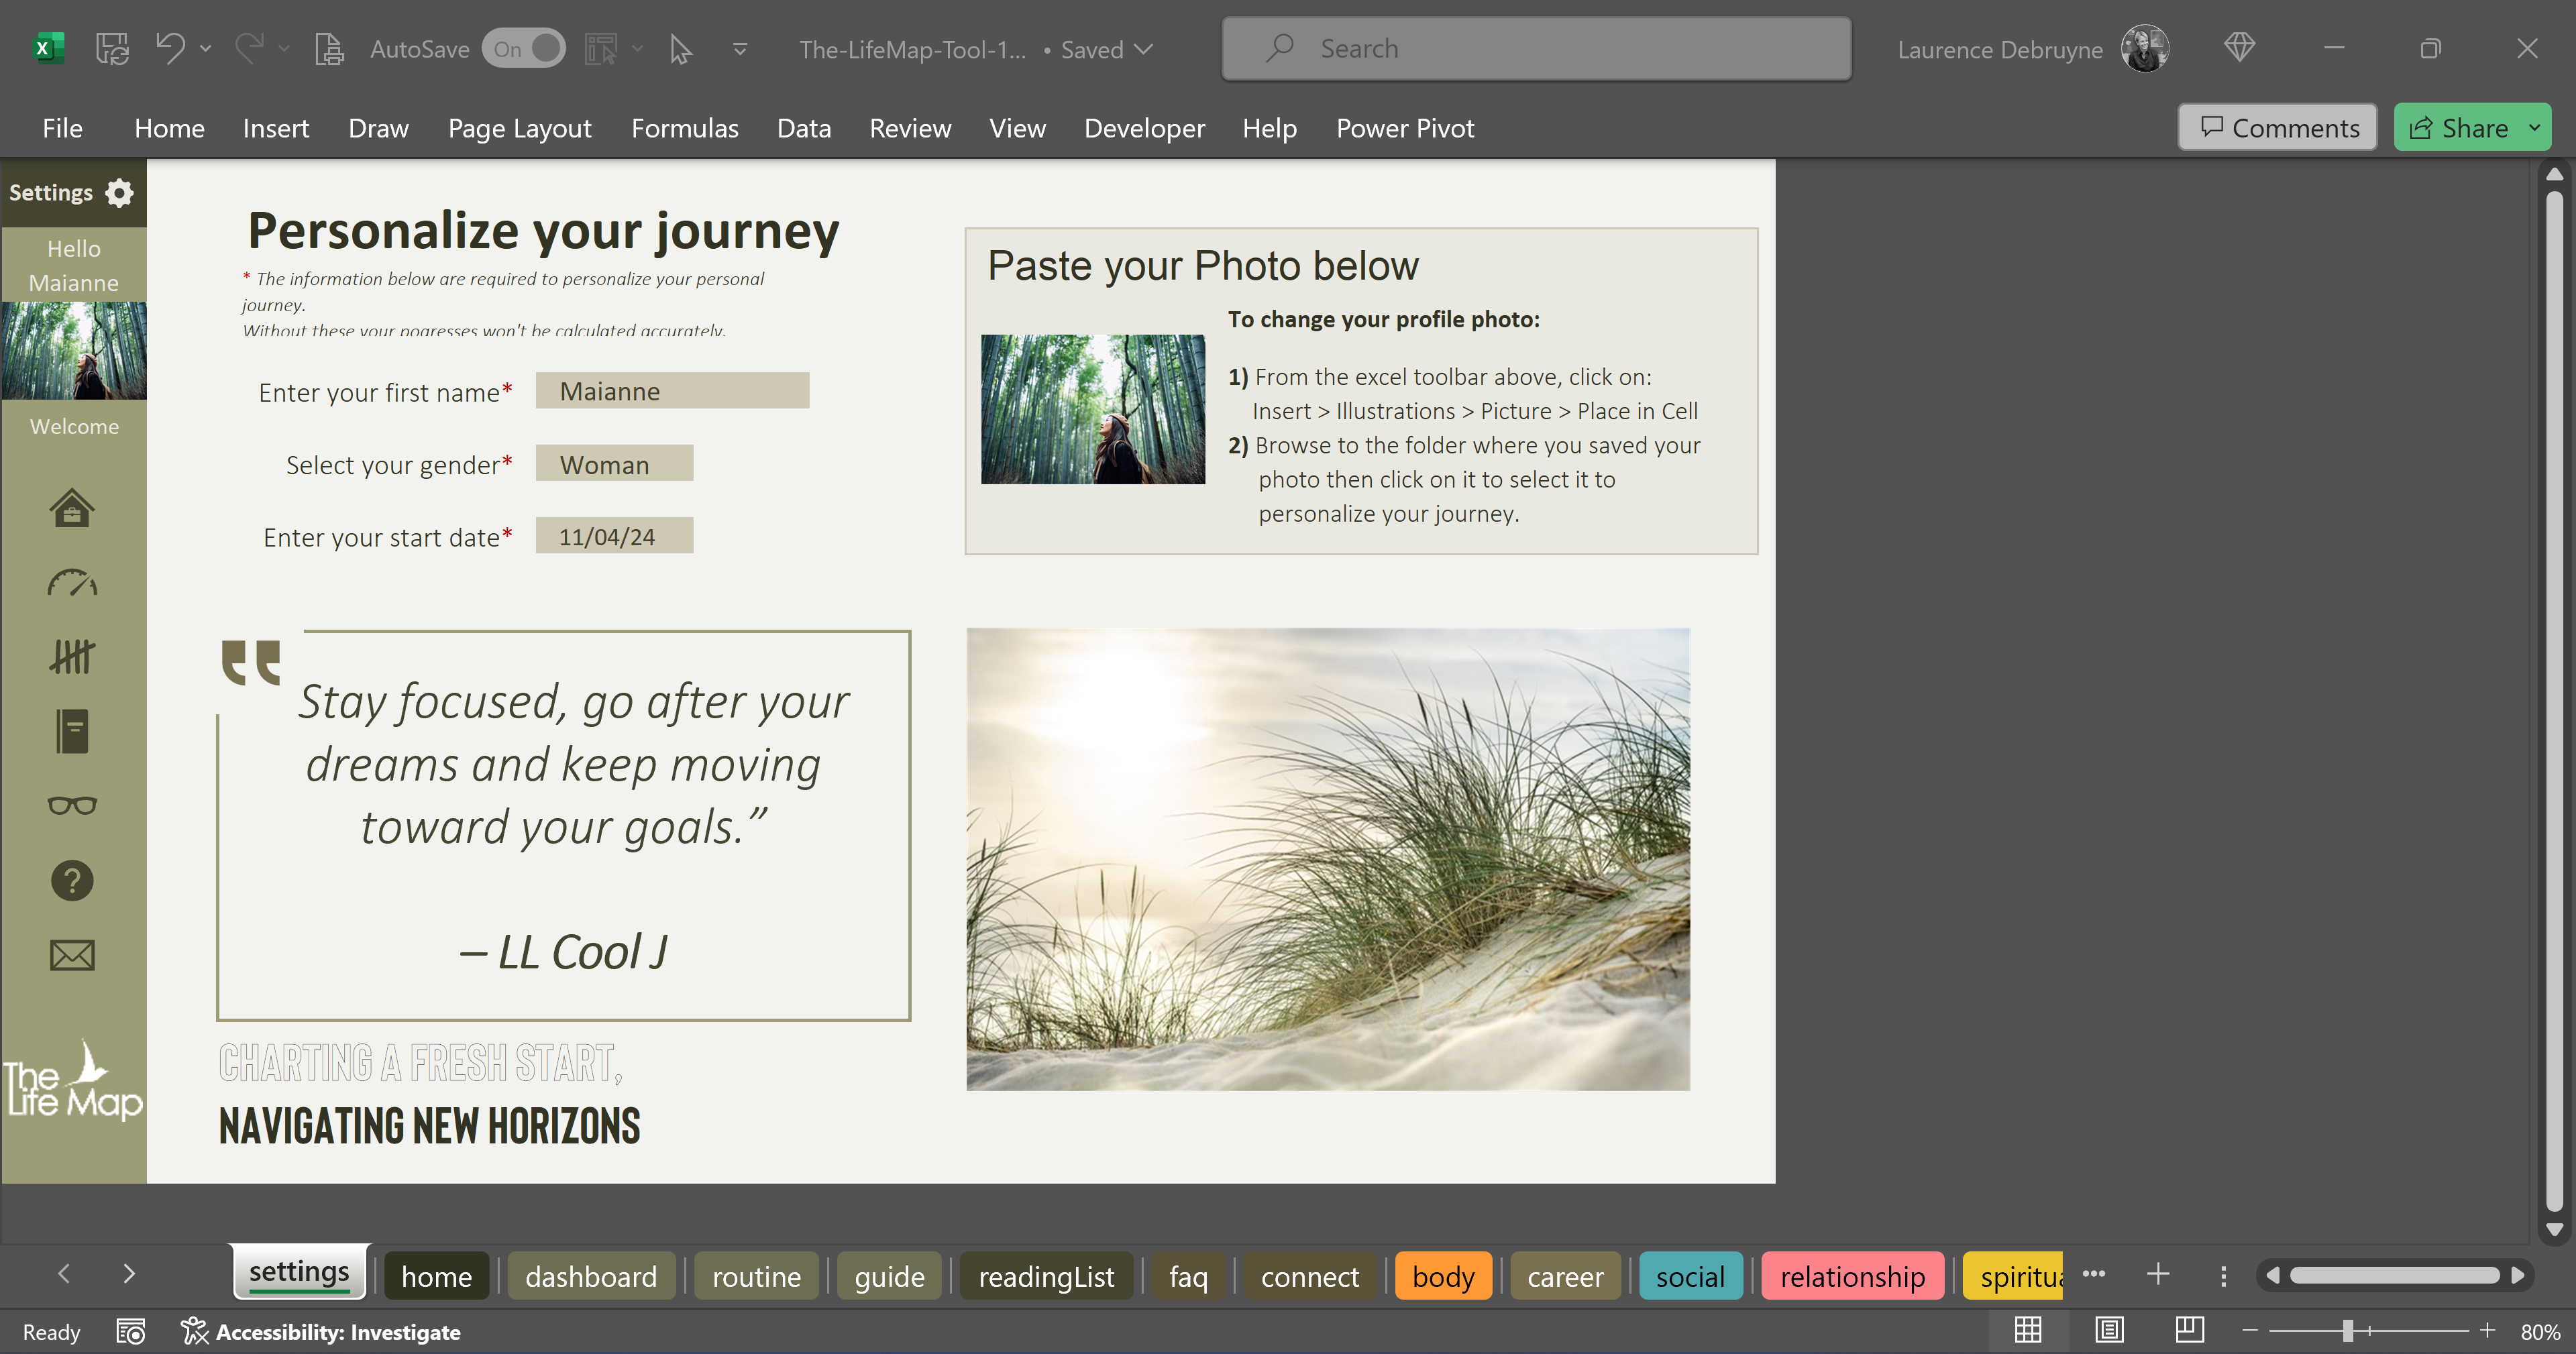Image resolution: width=2576 pixels, height=1354 pixels.
Task: Click the zoom in plus icon
Action: pyautogui.click(x=2488, y=1330)
